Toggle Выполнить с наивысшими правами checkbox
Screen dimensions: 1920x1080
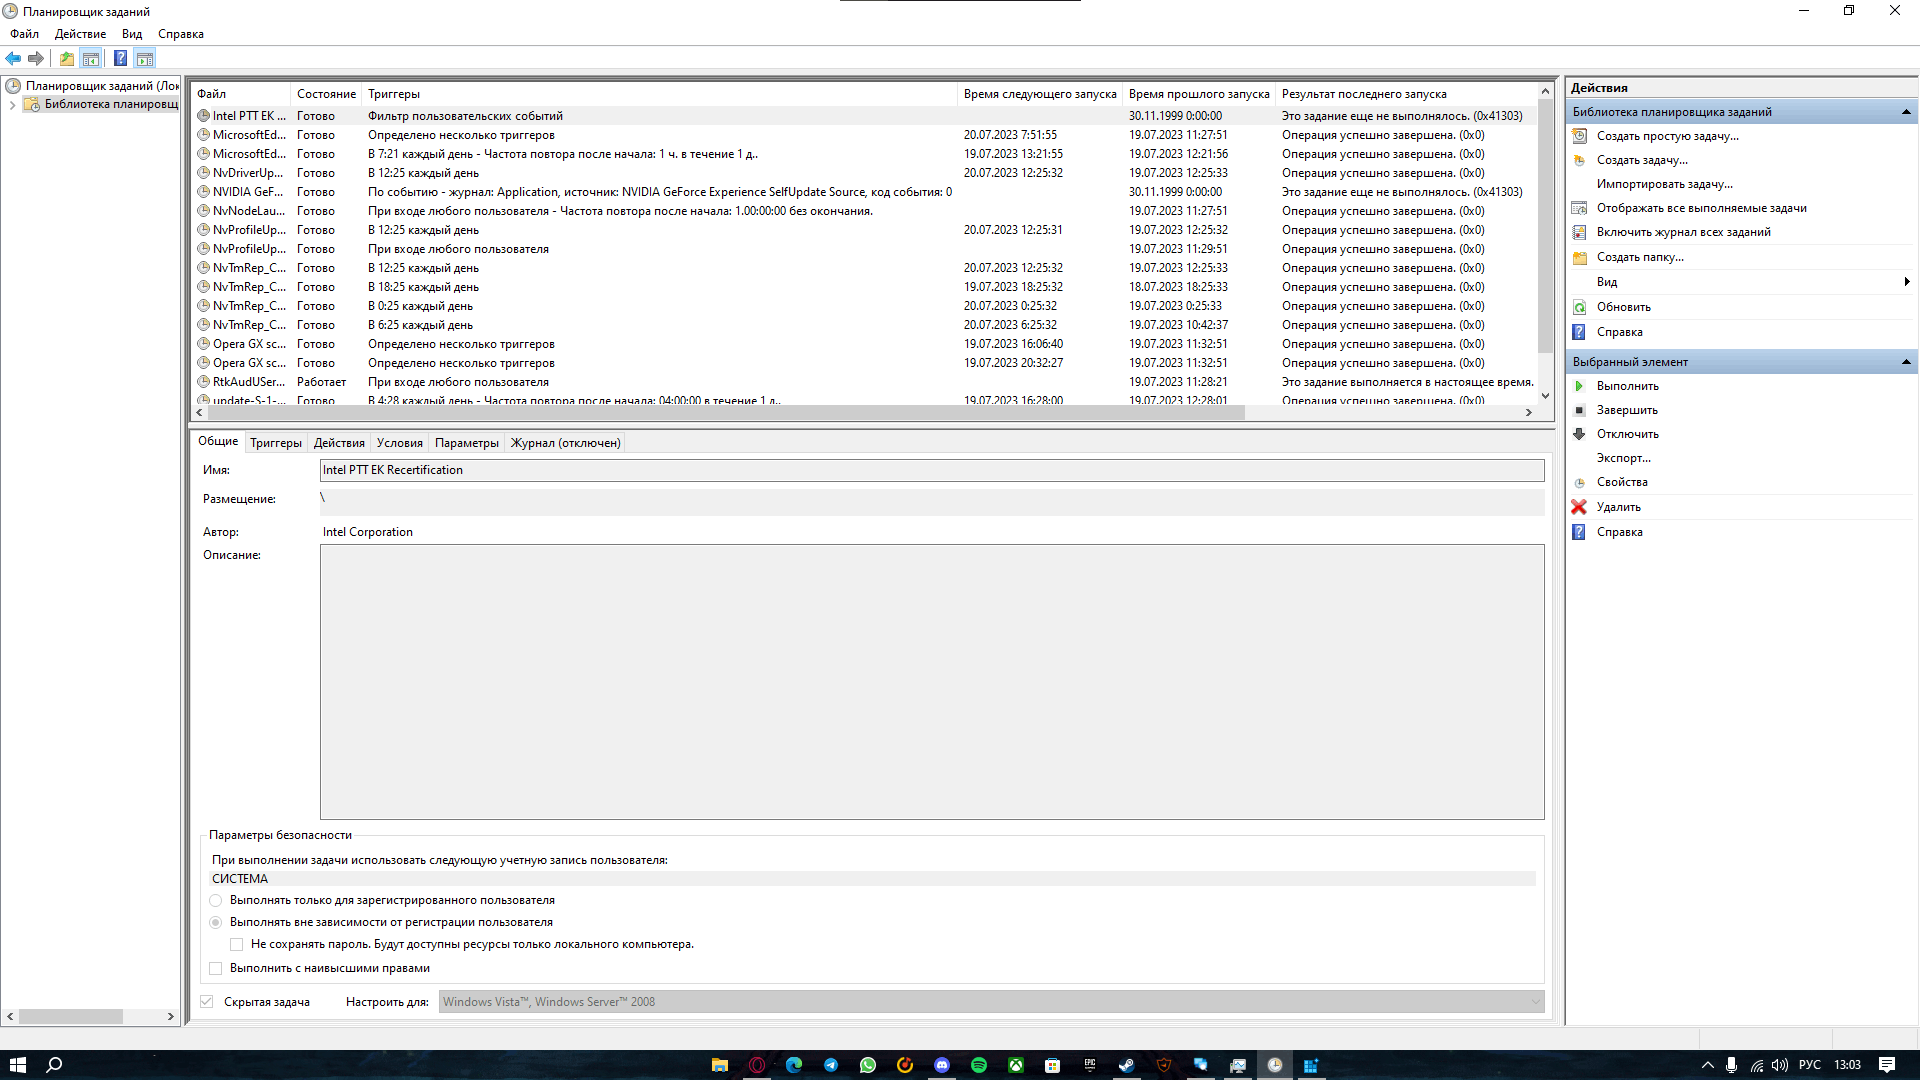point(215,968)
